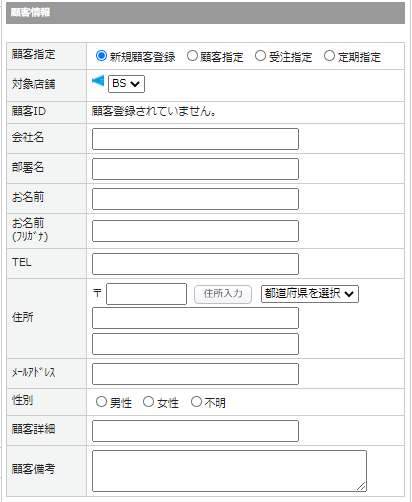This screenshot has width=412, height=502.
Task: Click the お名前 フリガナ input field
Action: point(195,231)
